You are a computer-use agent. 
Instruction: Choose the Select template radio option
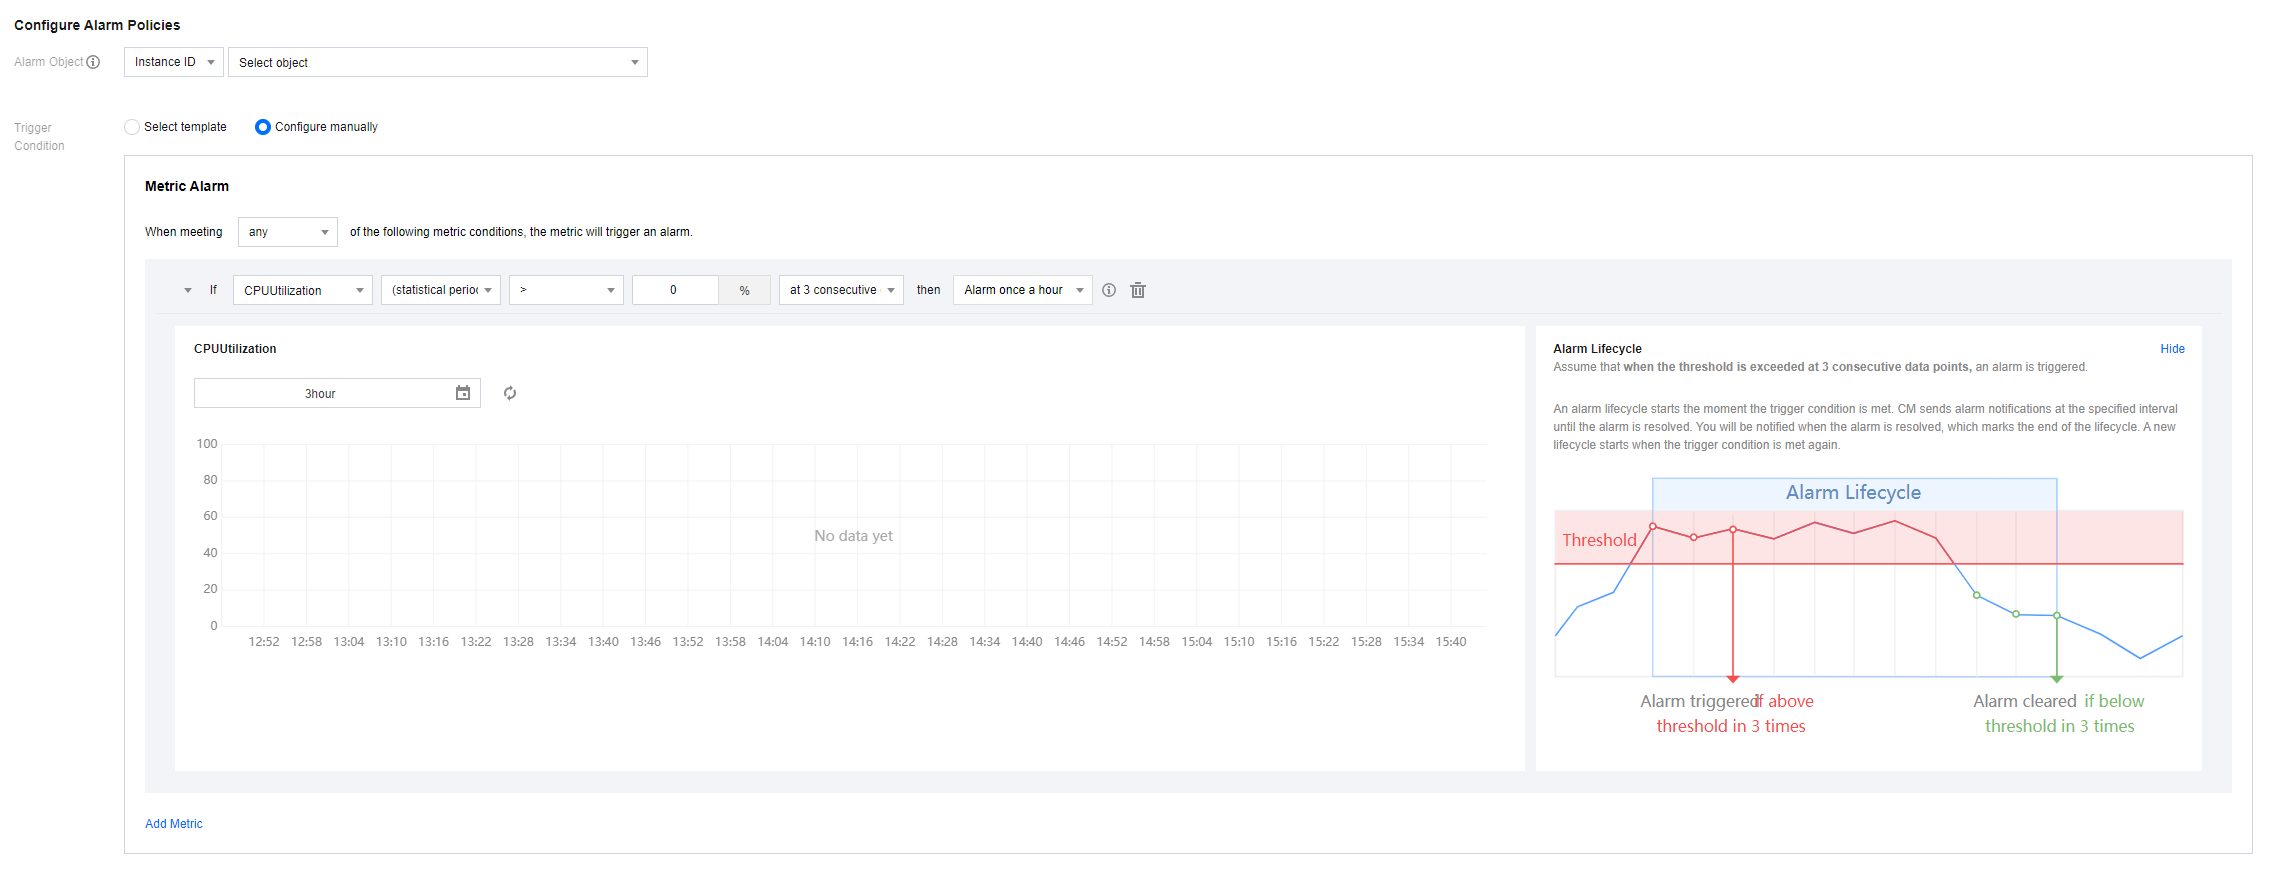point(132,127)
